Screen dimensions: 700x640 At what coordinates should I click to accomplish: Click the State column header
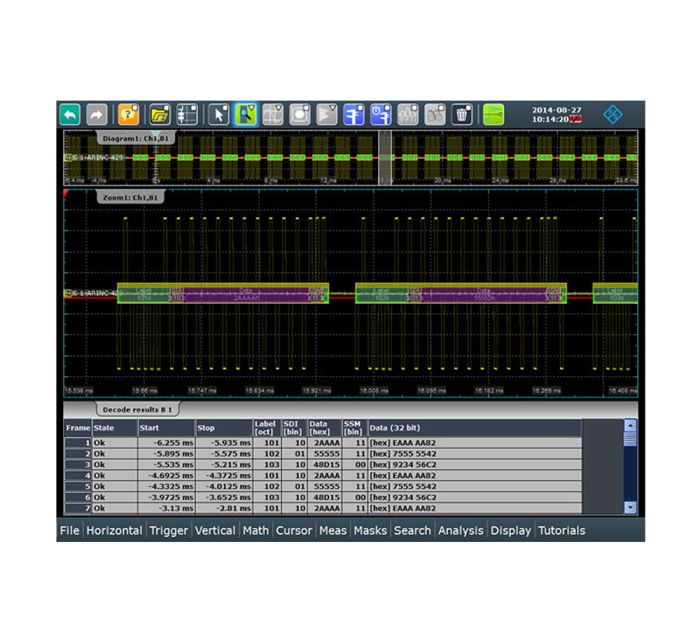tap(115, 428)
